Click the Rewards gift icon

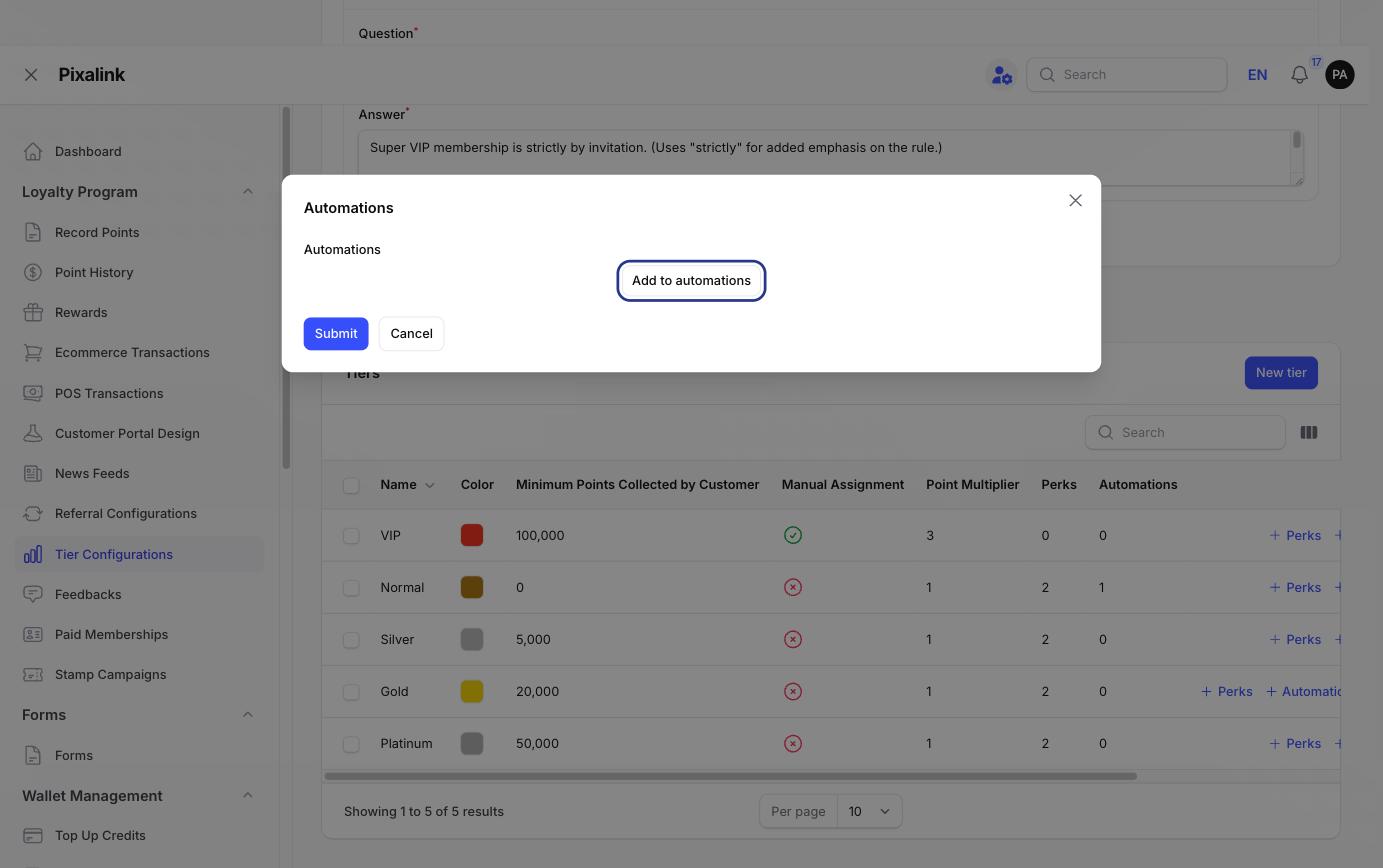click(33, 313)
